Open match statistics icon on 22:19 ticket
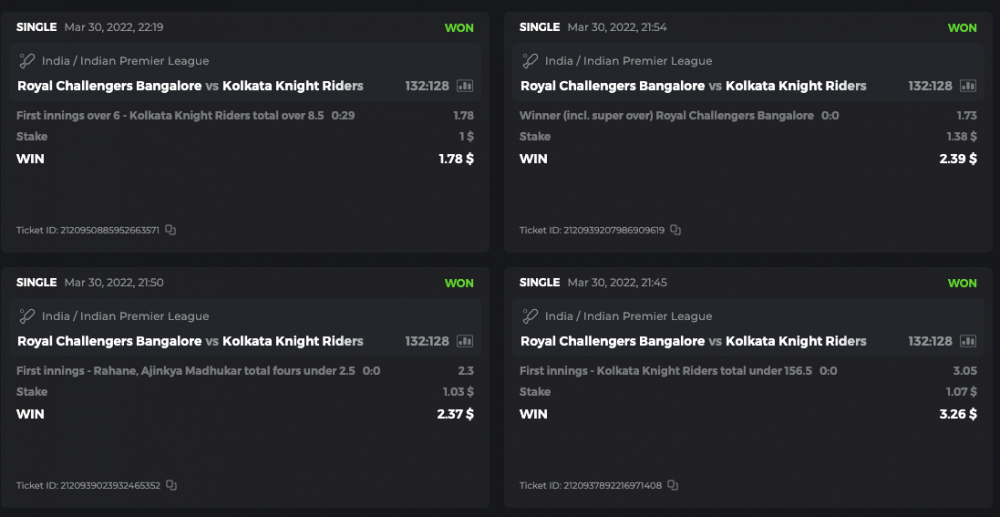1000x517 pixels. tap(464, 86)
